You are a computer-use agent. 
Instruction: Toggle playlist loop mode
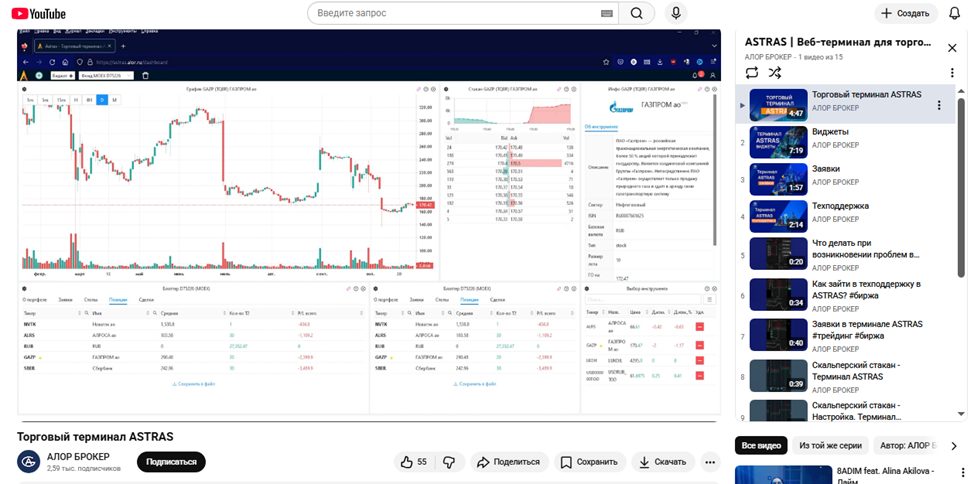click(x=751, y=72)
